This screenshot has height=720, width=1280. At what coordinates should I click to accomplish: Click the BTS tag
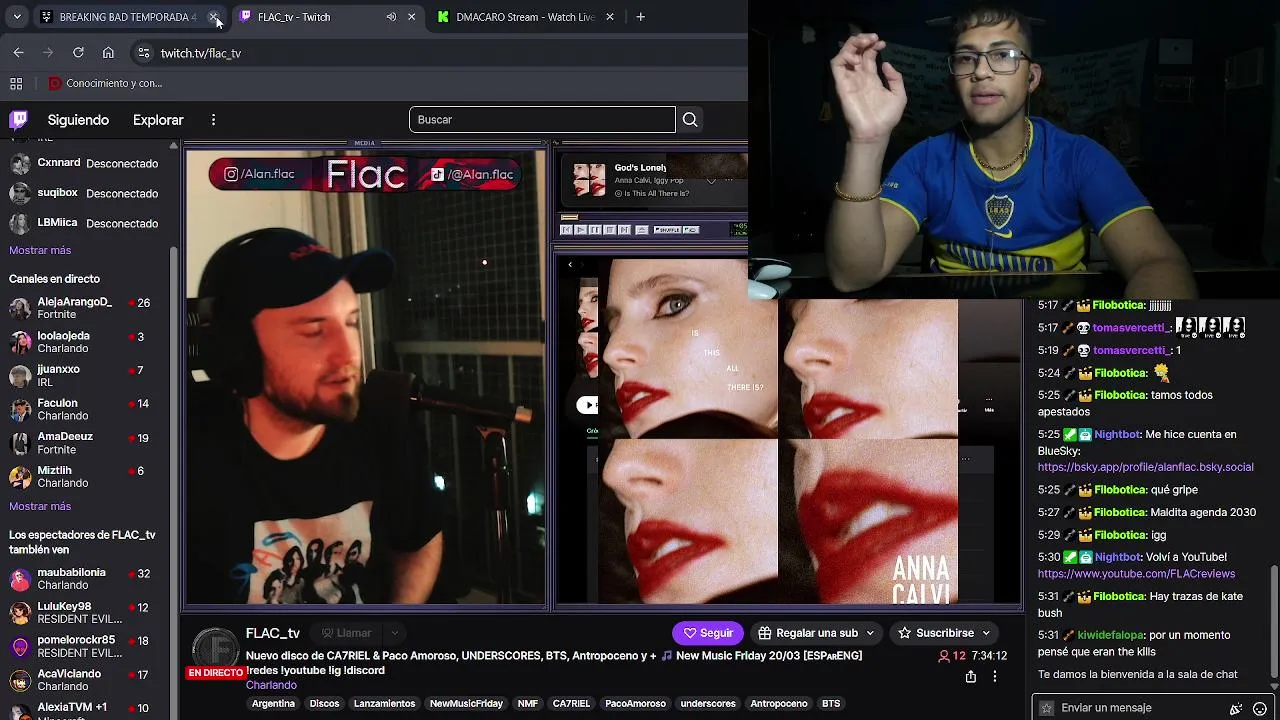(x=831, y=704)
